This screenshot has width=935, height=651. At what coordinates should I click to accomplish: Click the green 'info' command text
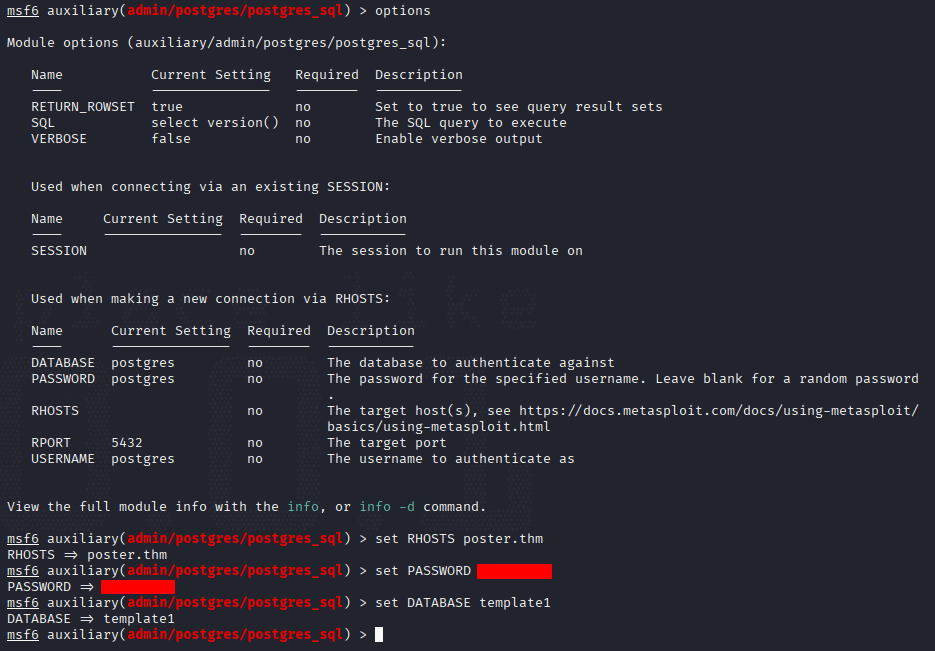(x=303, y=507)
